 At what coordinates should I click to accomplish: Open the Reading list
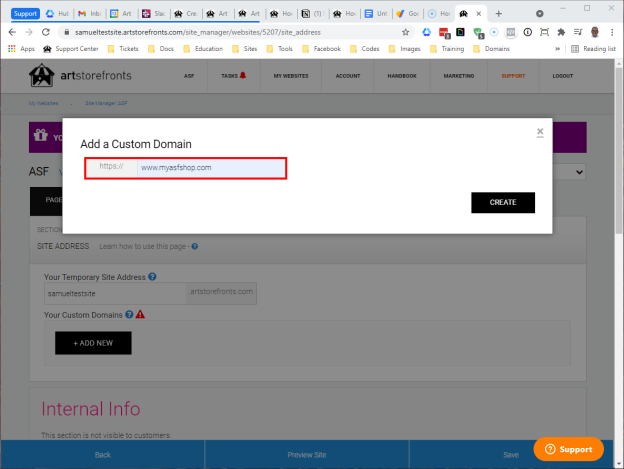[593, 49]
